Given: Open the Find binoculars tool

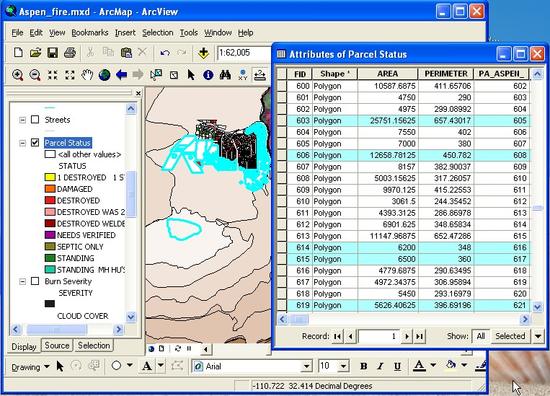Looking at the screenshot, I should point(225,75).
